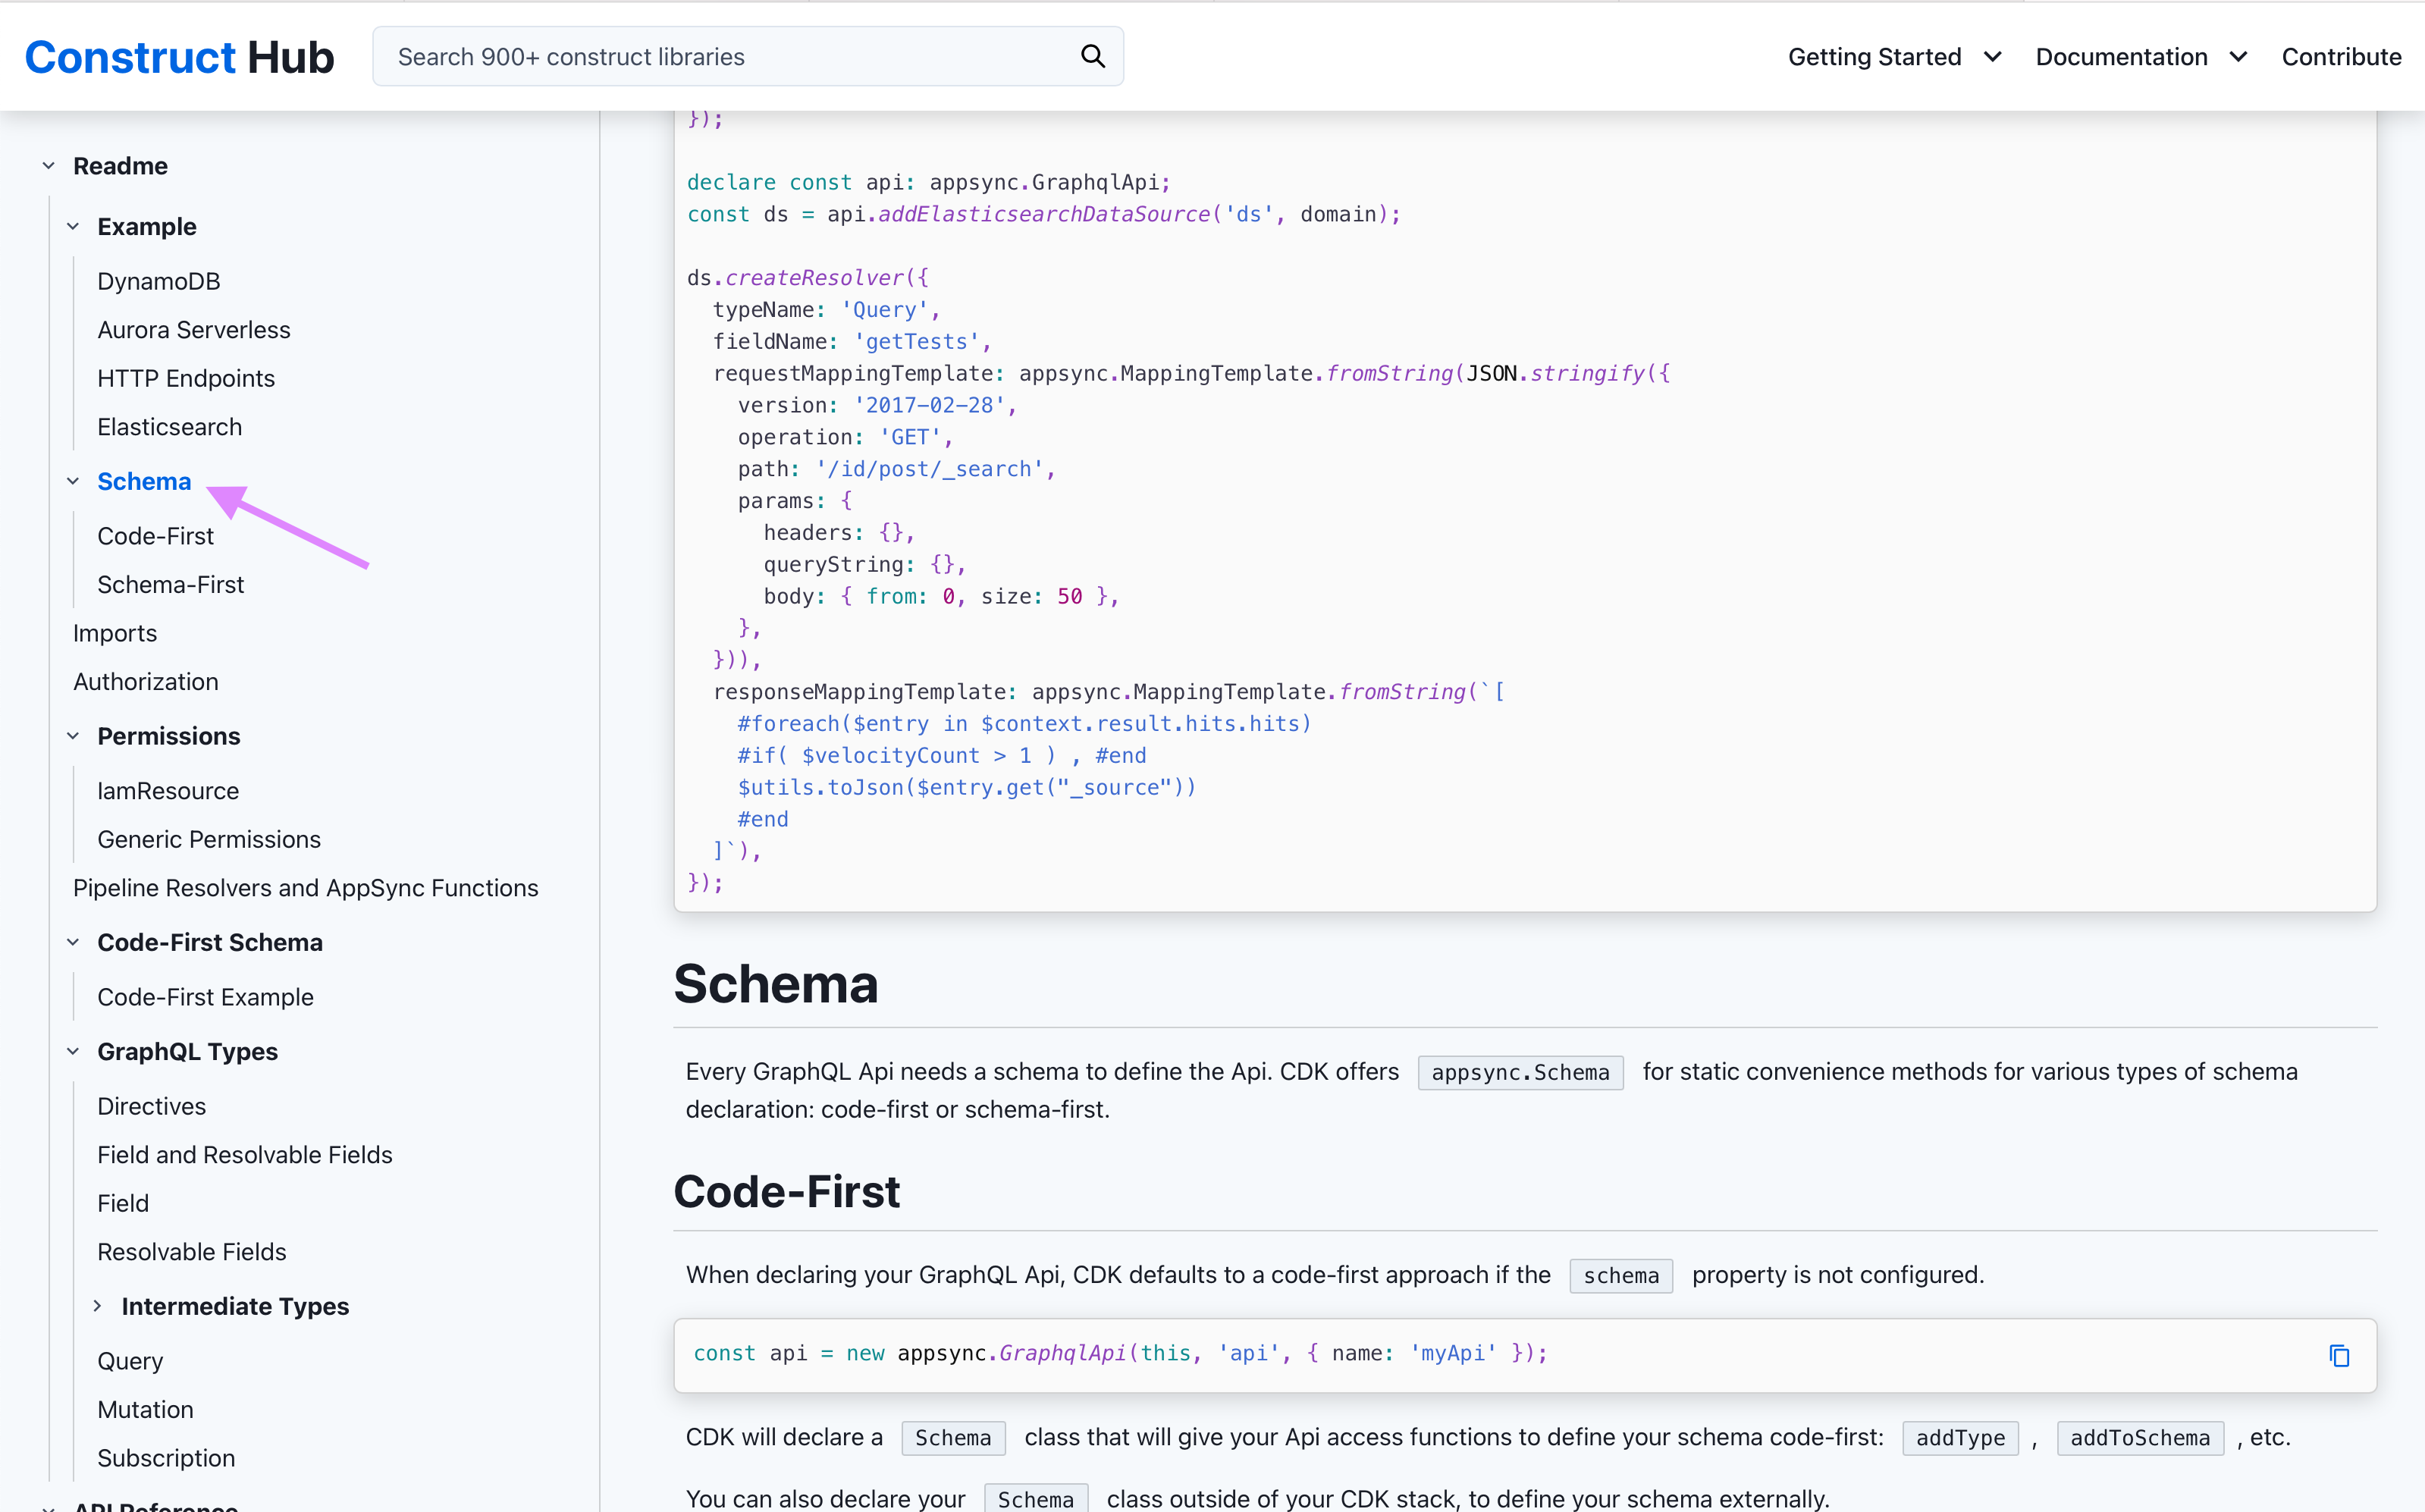2425x1512 pixels.
Task: Click the Construct Hub logo
Action: pos(180,56)
